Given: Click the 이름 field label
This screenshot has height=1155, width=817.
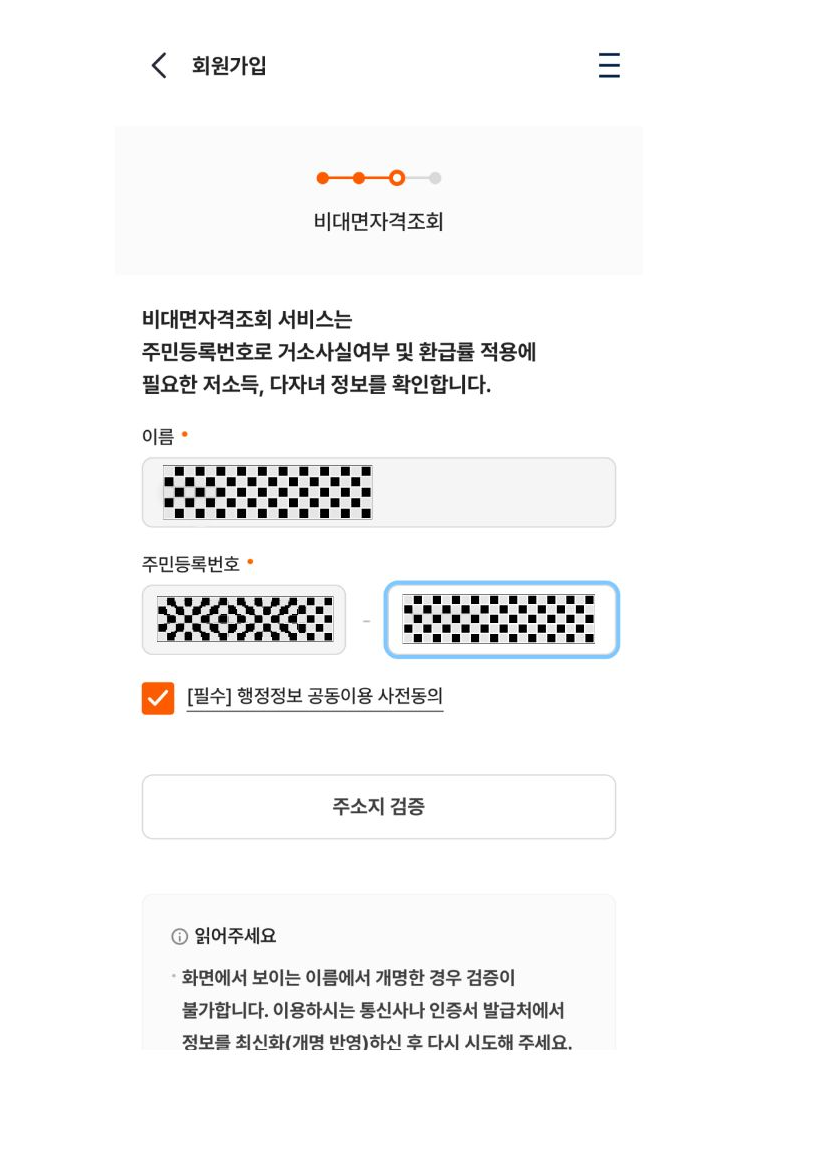Looking at the screenshot, I should pos(158,437).
